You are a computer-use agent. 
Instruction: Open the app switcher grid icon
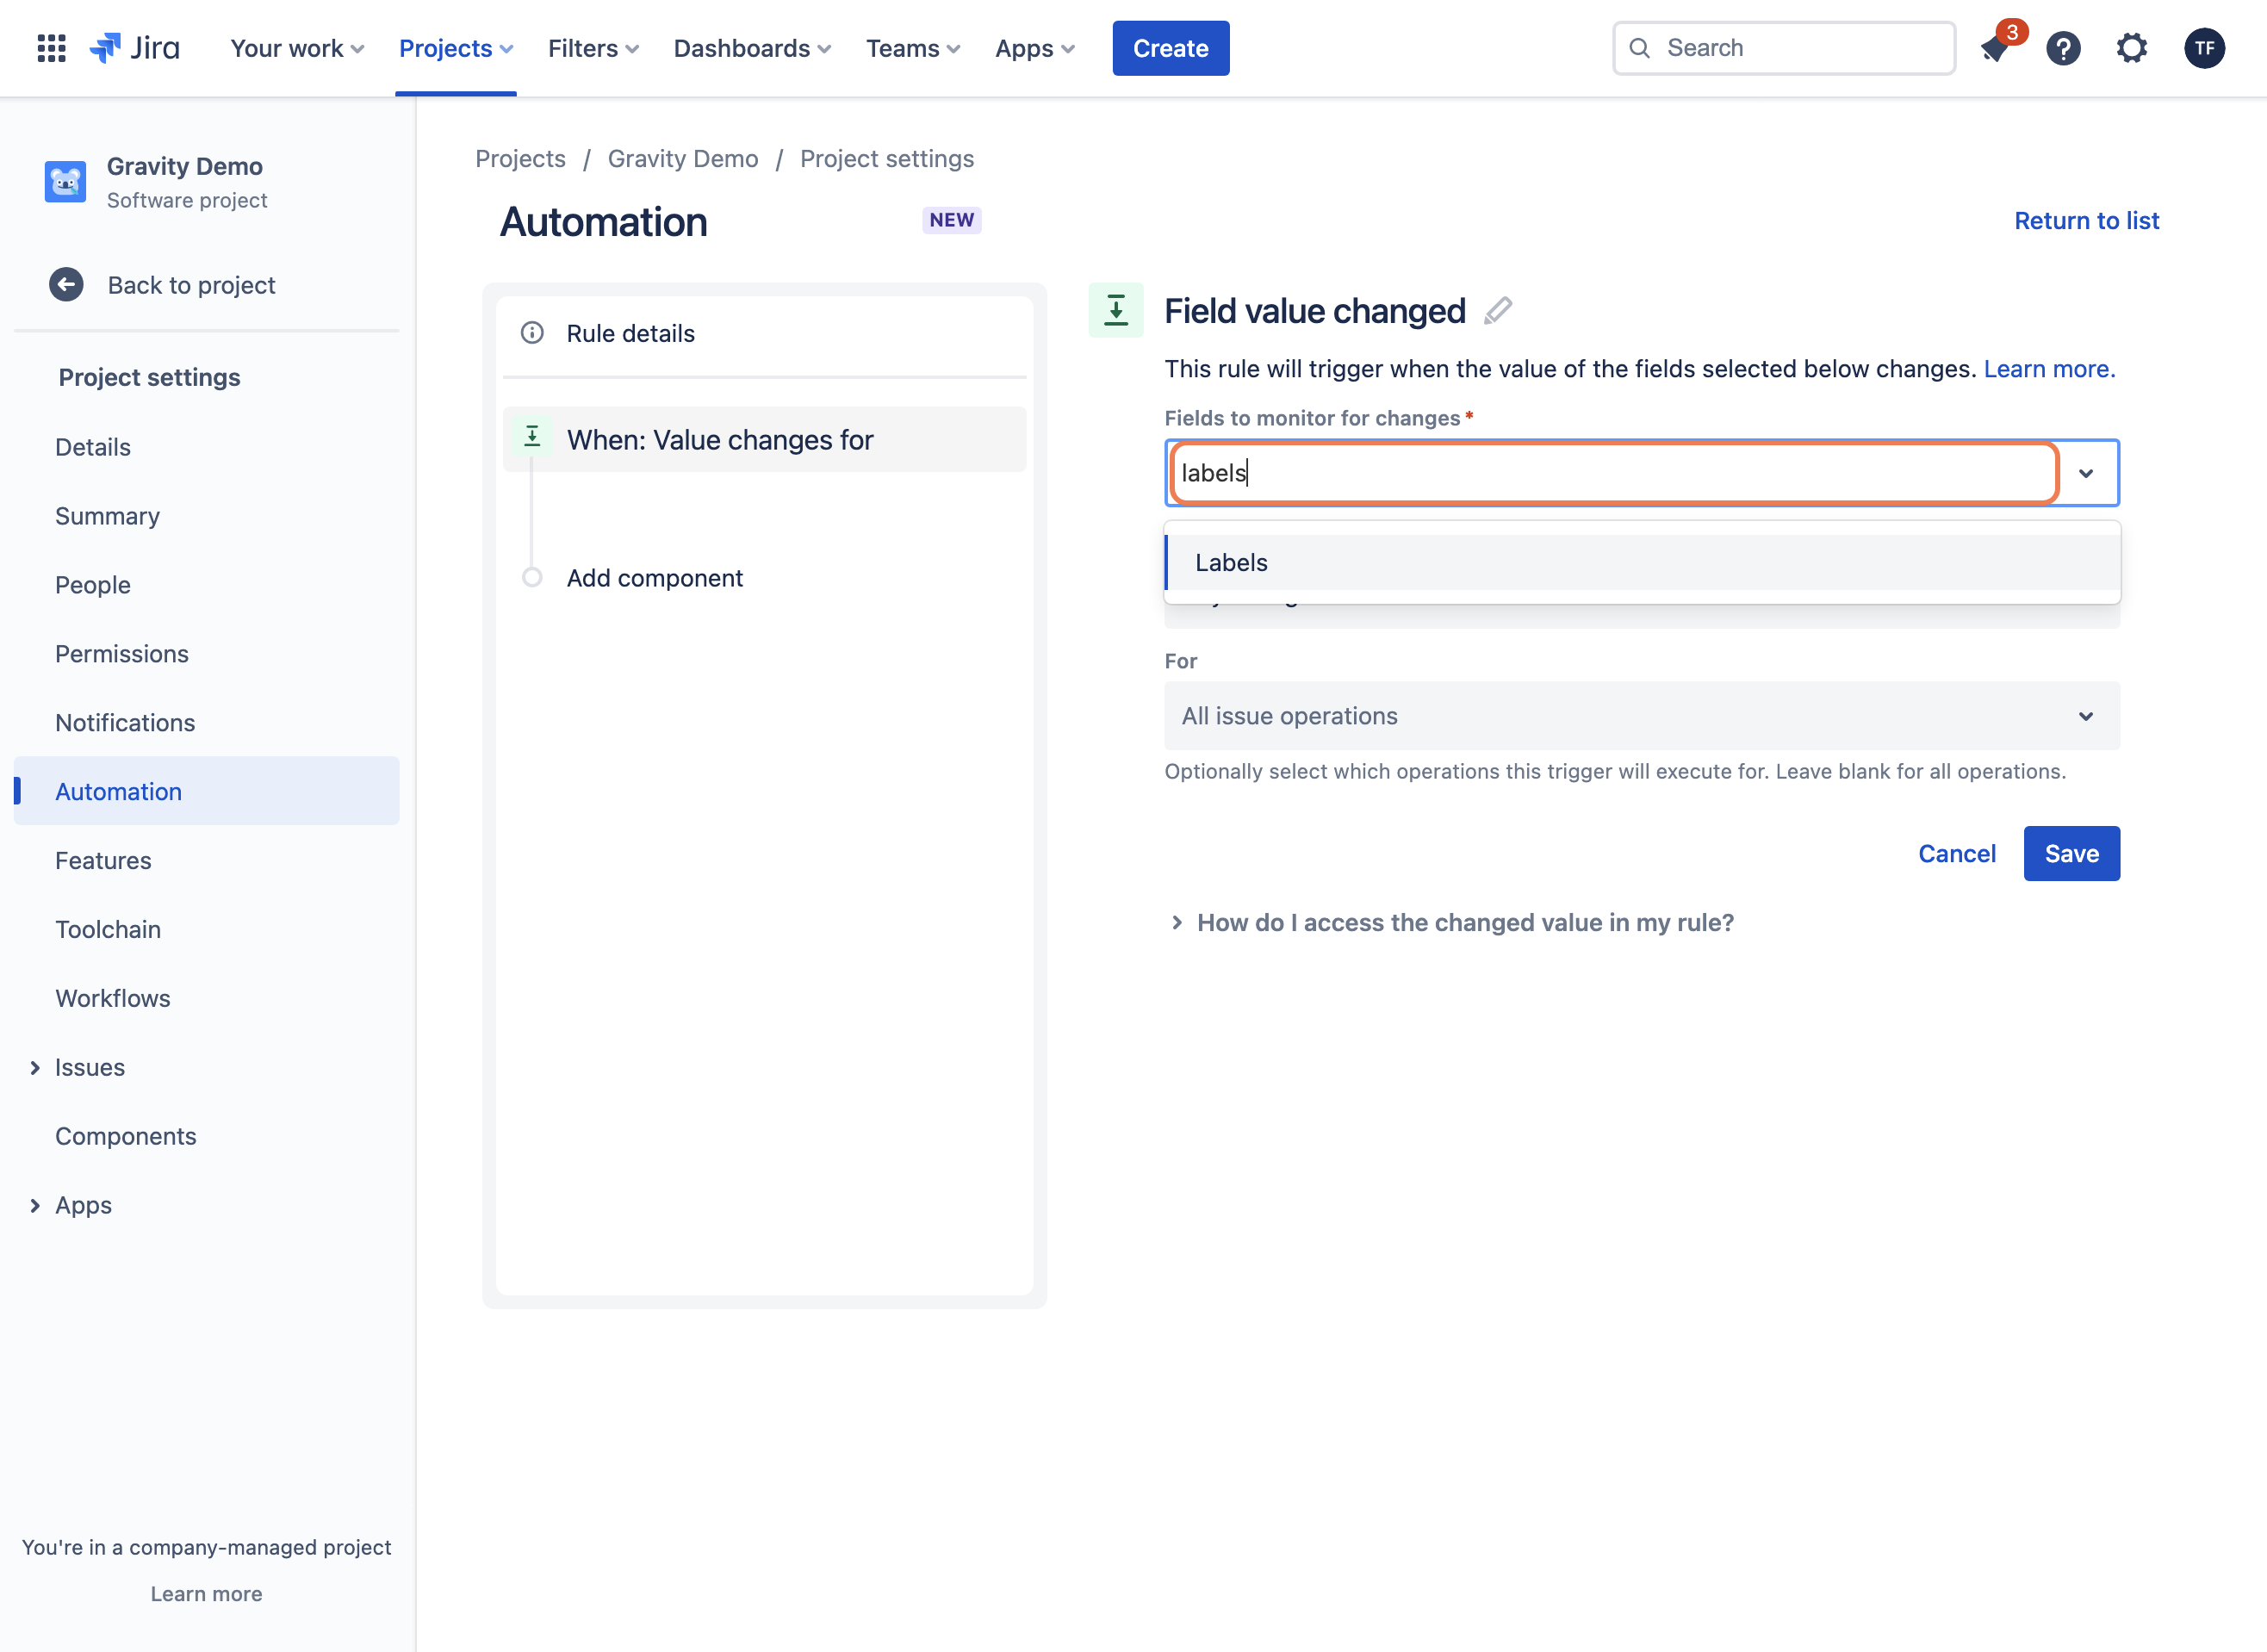51,48
